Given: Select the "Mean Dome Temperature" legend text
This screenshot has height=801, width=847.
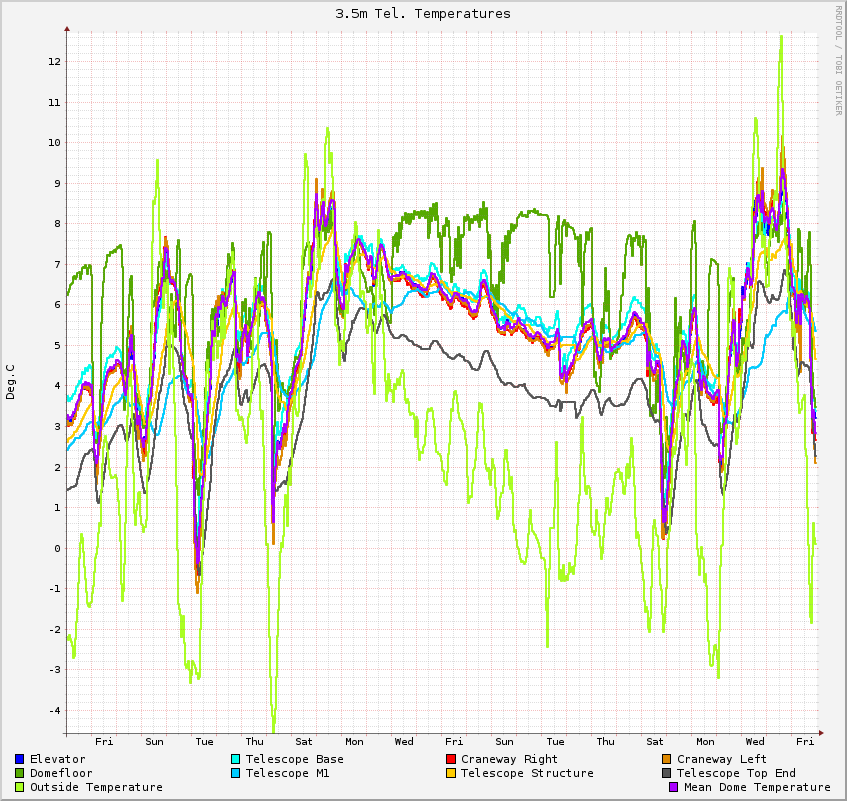Looking at the screenshot, I should (x=757, y=787).
